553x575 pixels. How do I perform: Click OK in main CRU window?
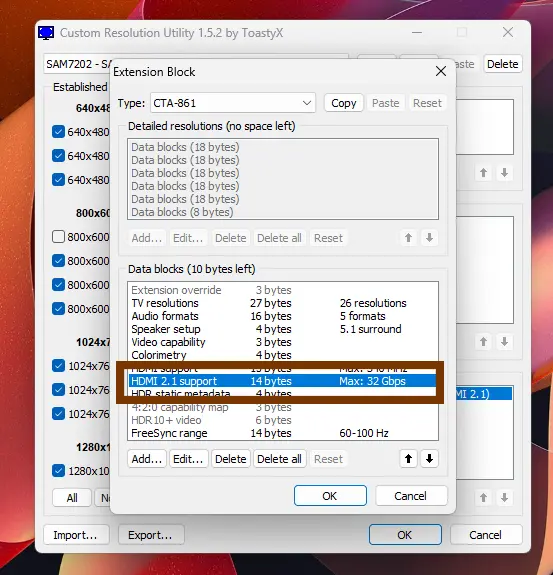(405, 535)
